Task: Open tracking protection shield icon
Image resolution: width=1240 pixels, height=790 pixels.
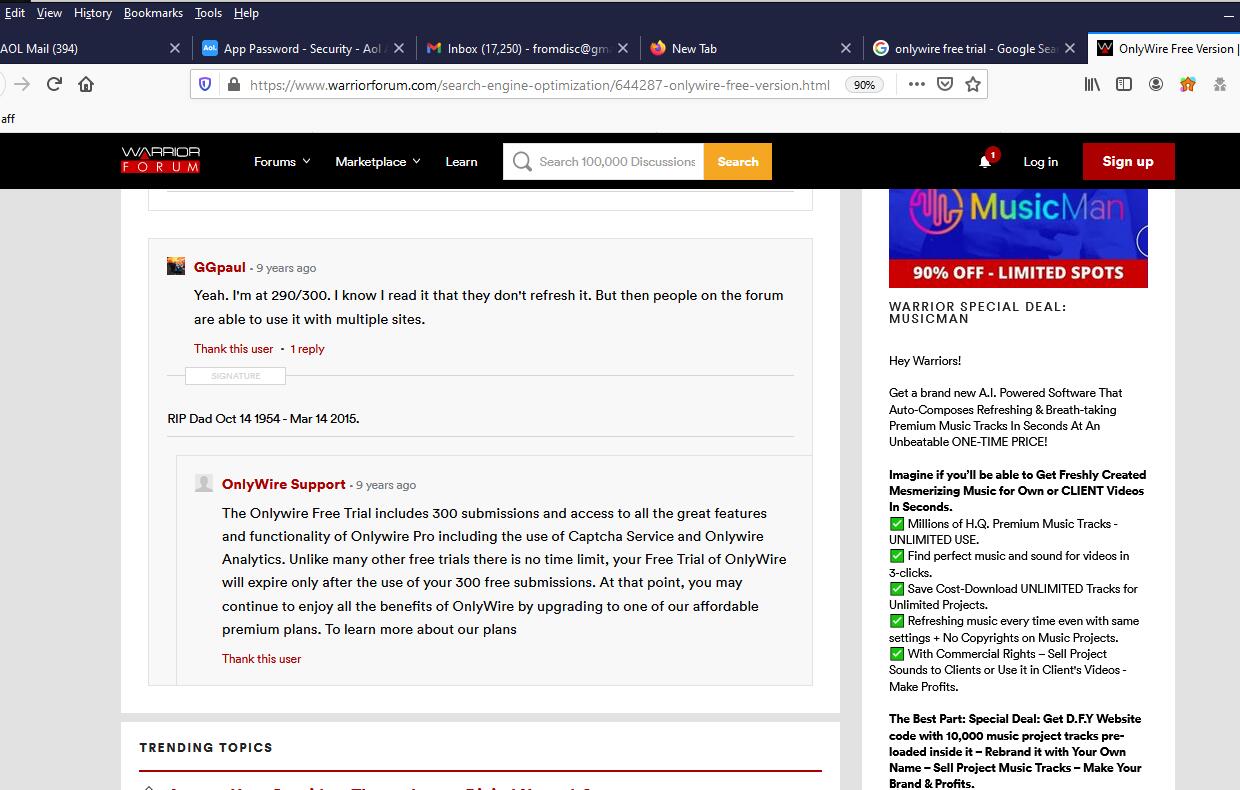Action: pos(205,85)
